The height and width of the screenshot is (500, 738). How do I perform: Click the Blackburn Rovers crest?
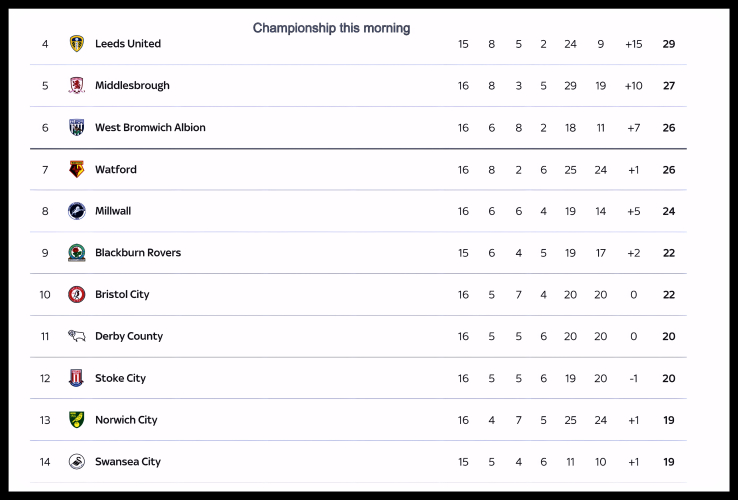(77, 253)
